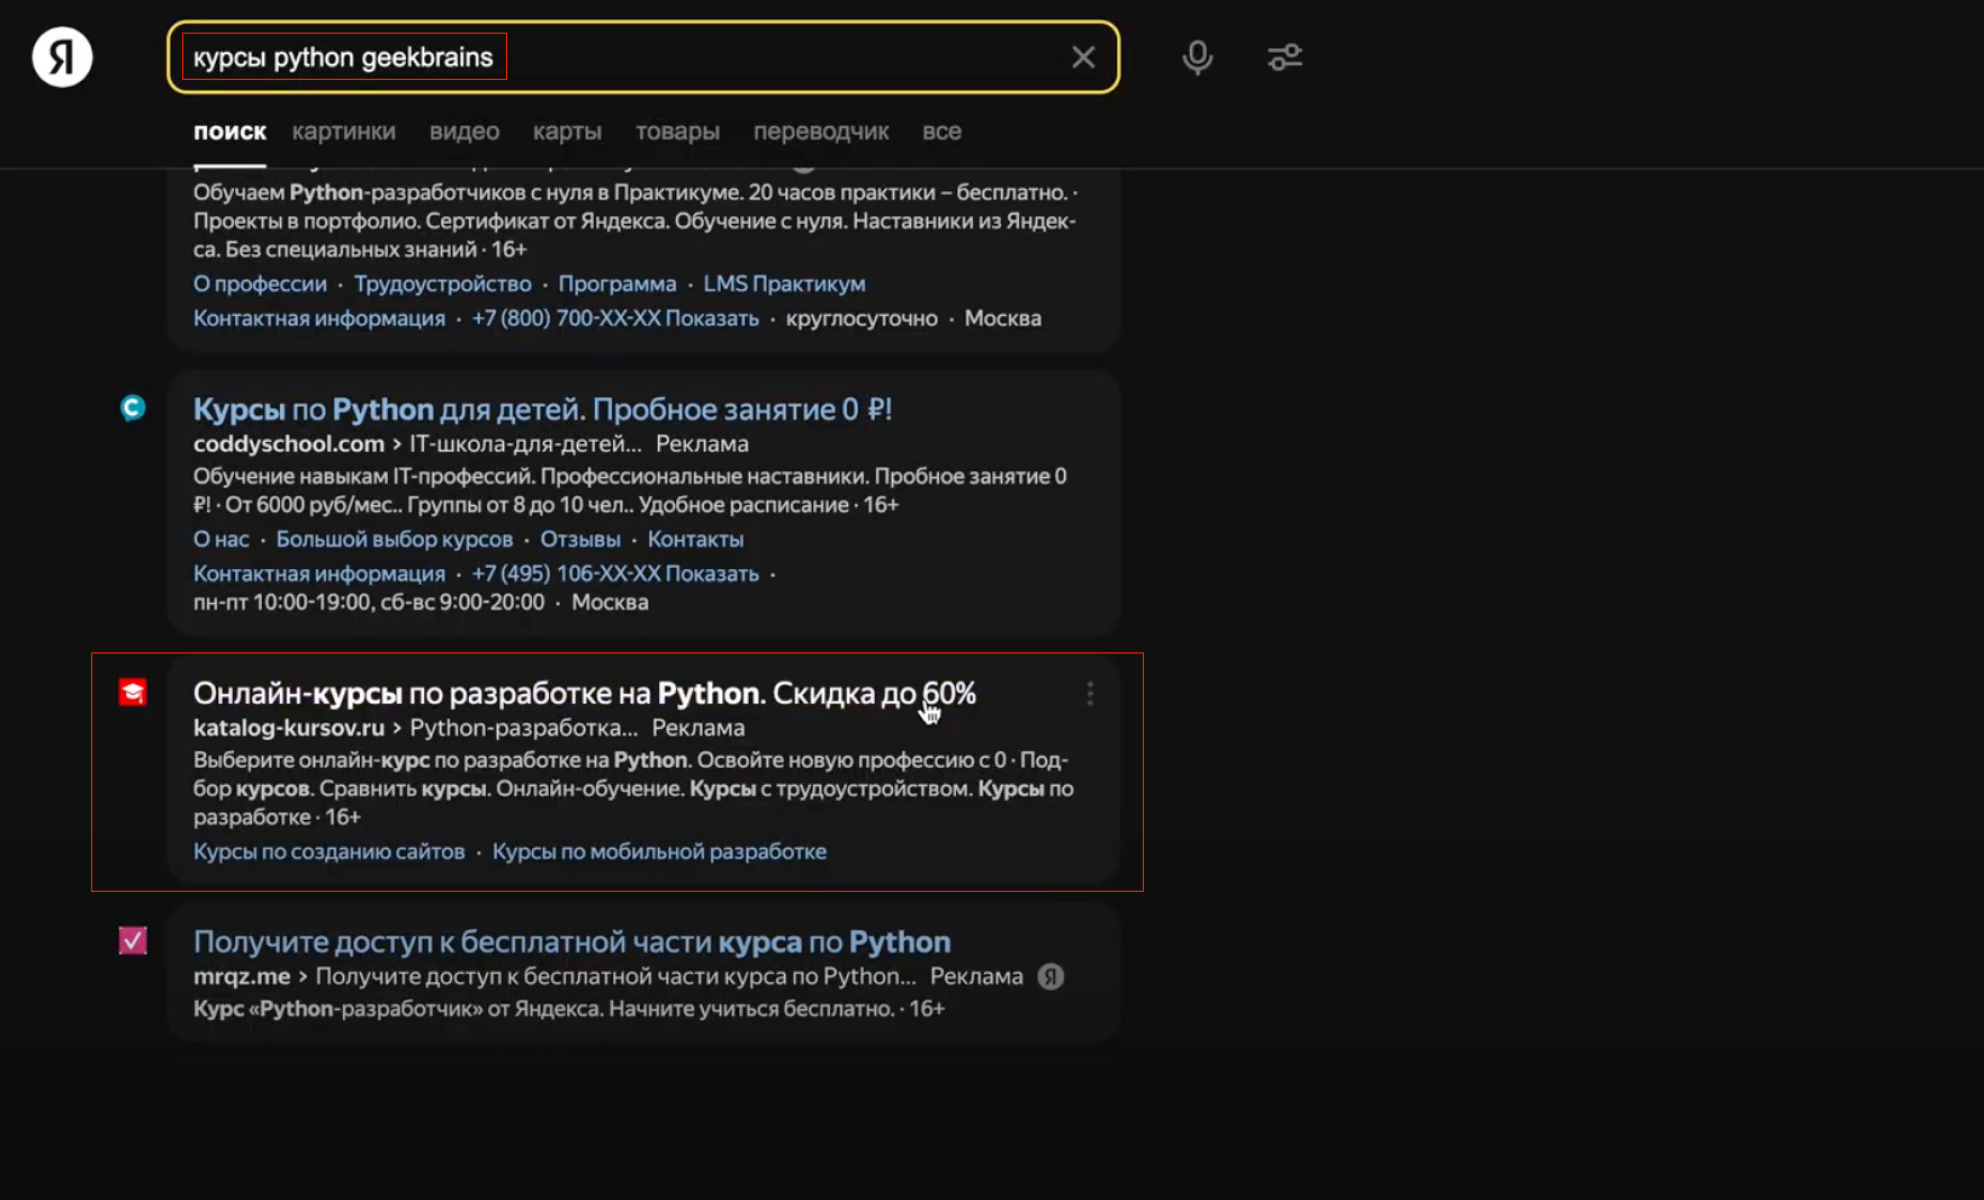The image size is (1984, 1200).
Task: Open Курсы по мобильной разработке link
Action: [x=658, y=850]
